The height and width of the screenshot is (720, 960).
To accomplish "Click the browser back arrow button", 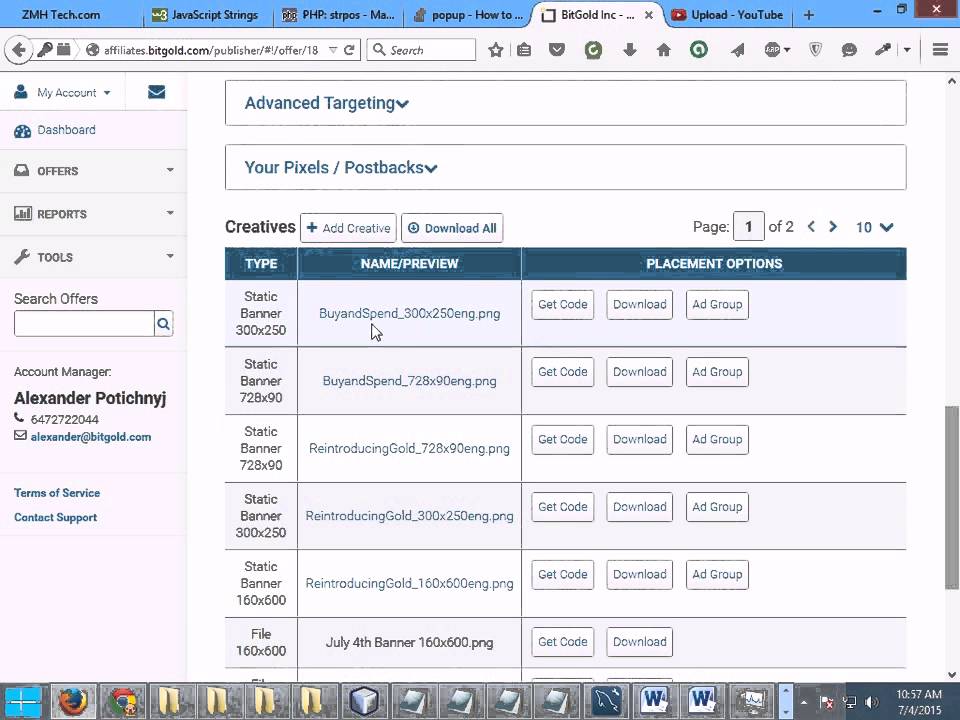I will pos(18,50).
